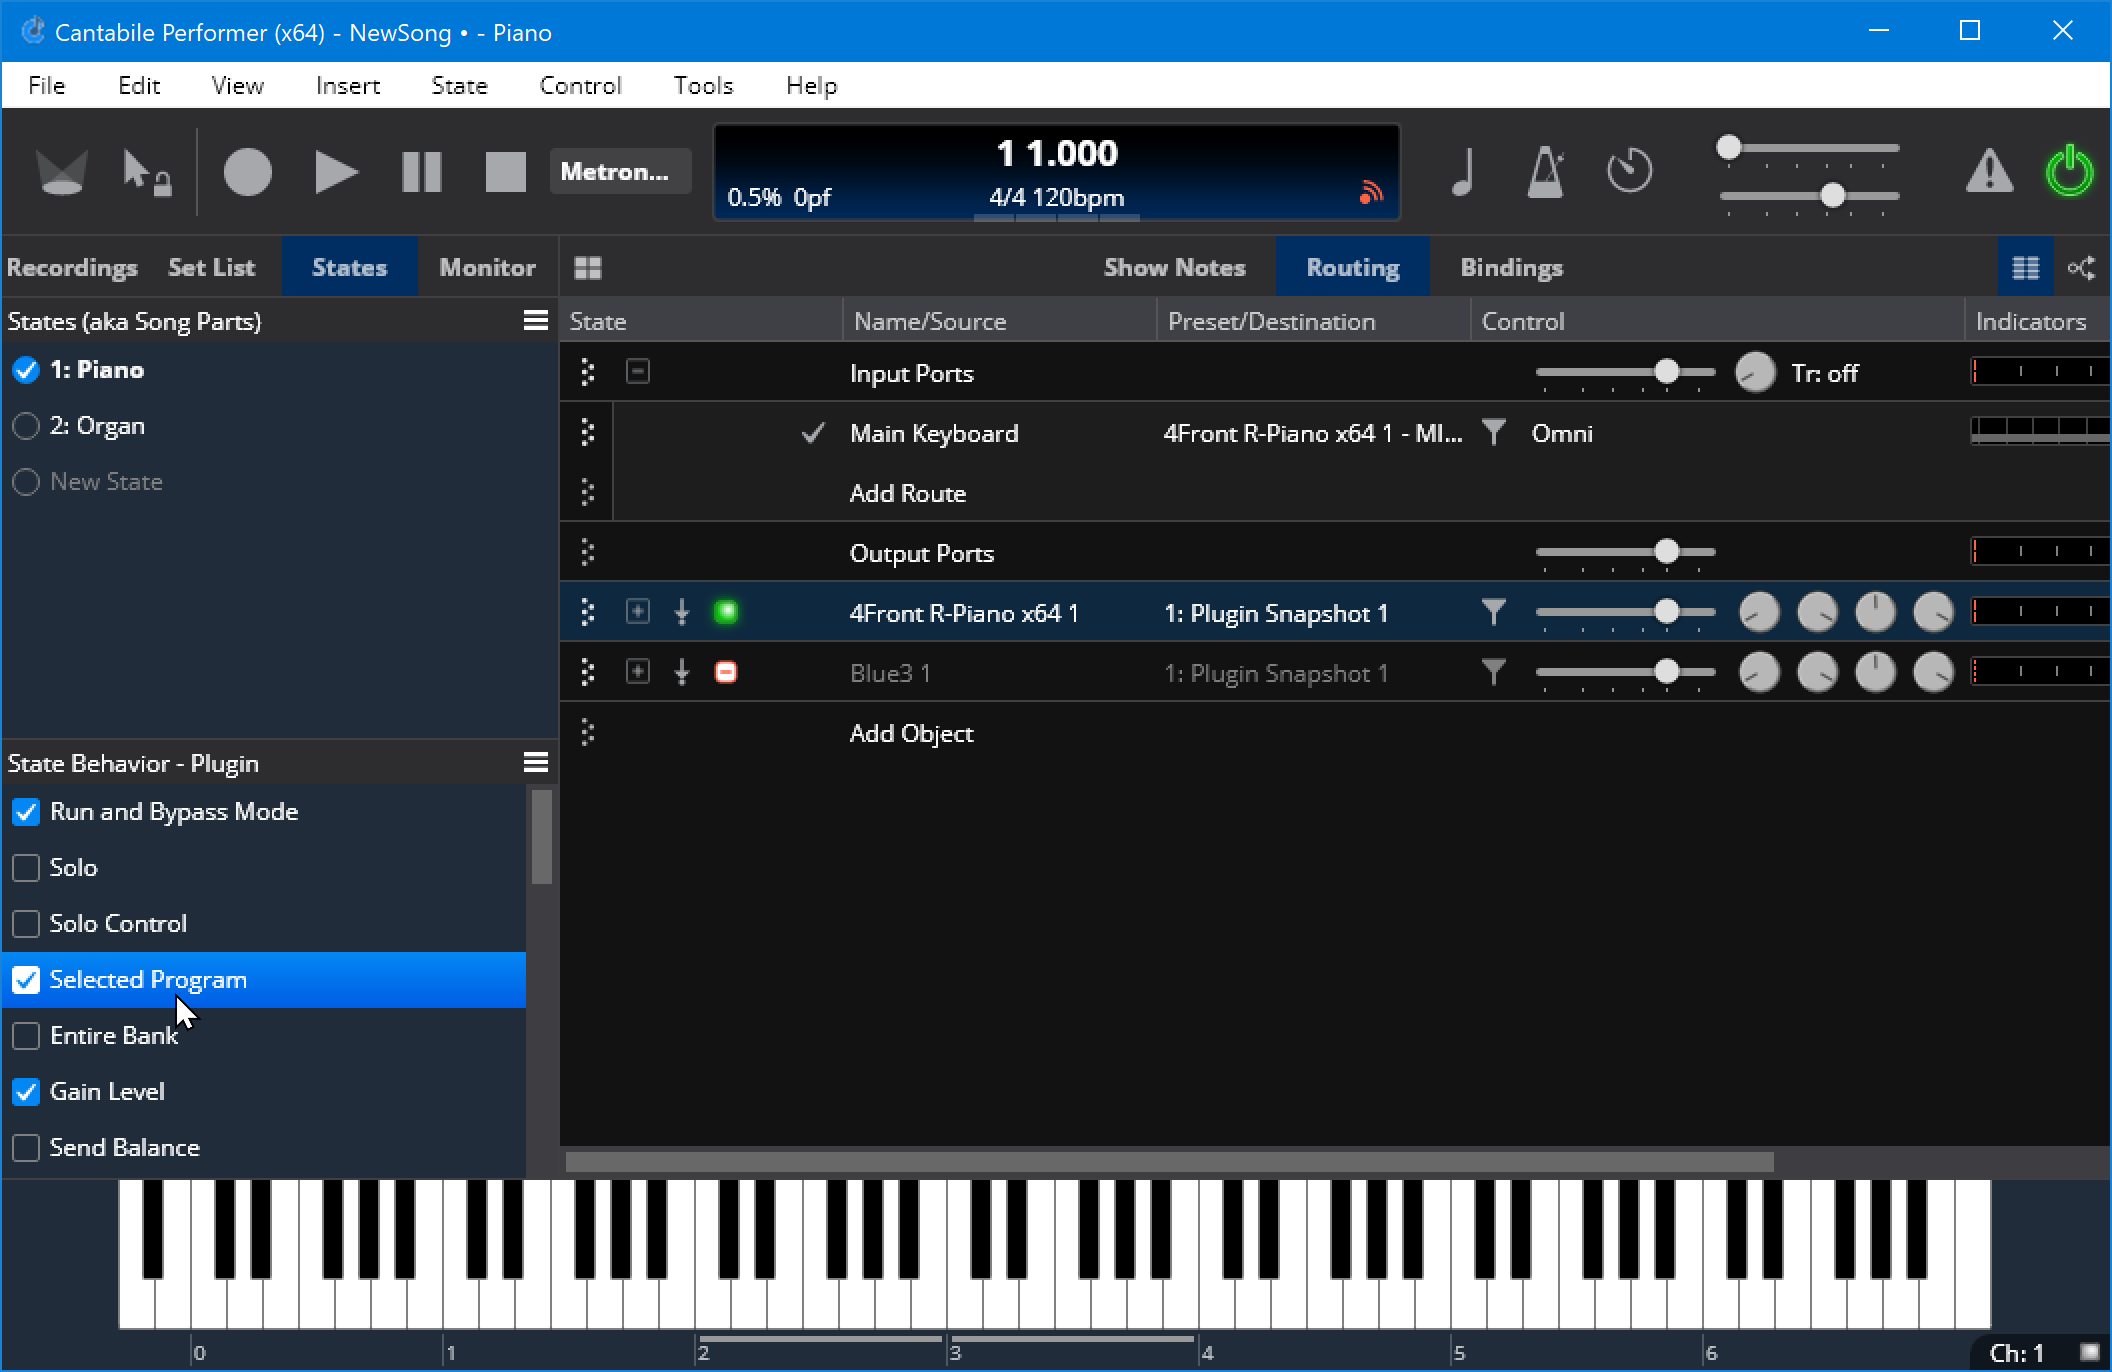The height and width of the screenshot is (1372, 2112).
Task: Toggle the enabled checkmark on Main Keyboard route
Action: [x=813, y=432]
